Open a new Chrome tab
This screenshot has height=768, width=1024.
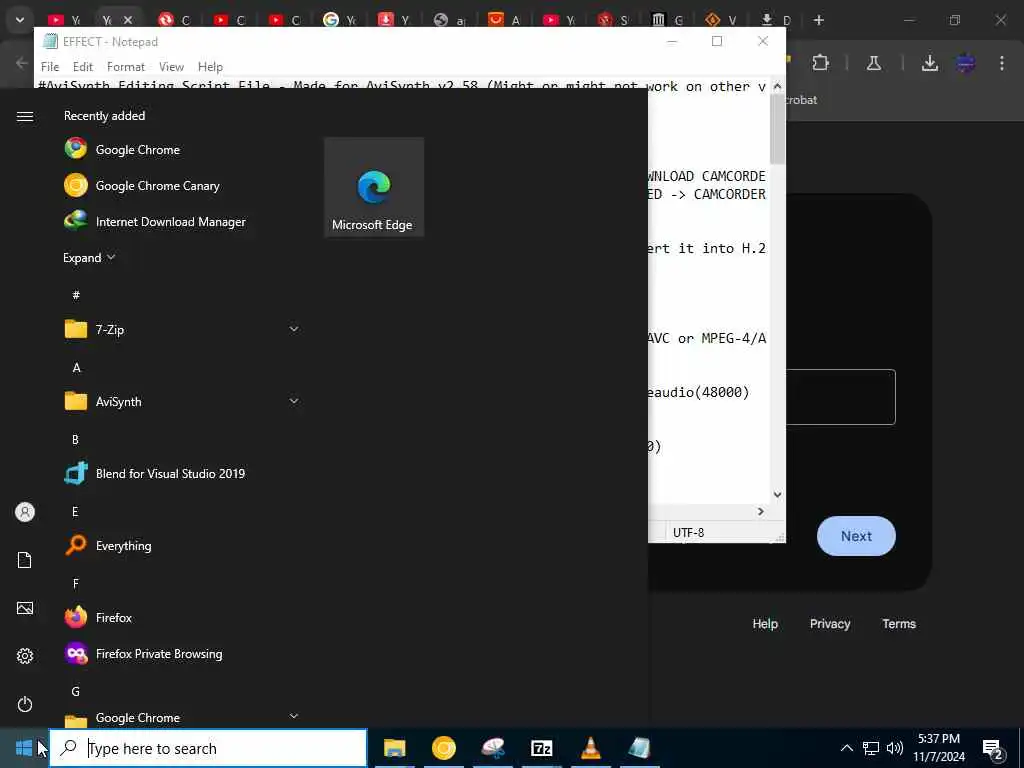pos(818,20)
